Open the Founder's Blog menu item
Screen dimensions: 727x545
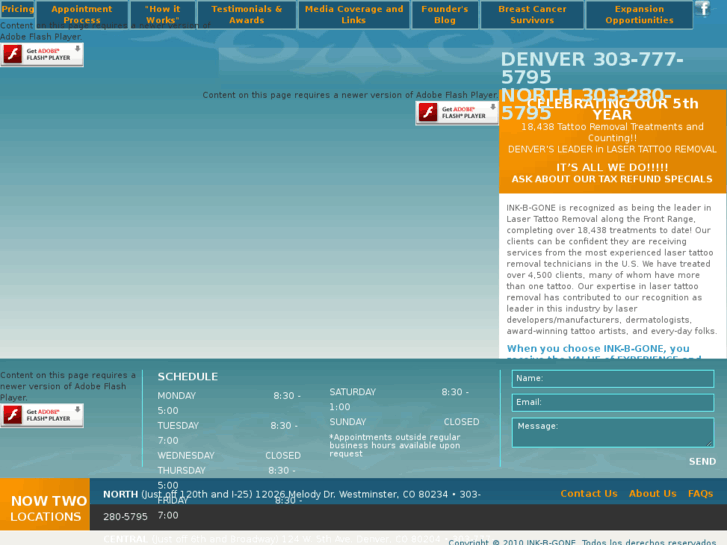[445, 14]
